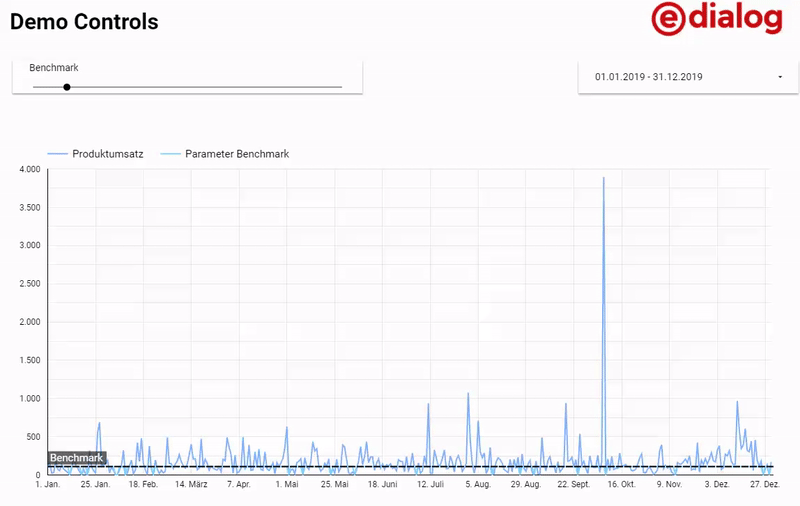This screenshot has width=800, height=506.
Task: Click the Produktumsatz legend line marker
Action: tap(58, 154)
